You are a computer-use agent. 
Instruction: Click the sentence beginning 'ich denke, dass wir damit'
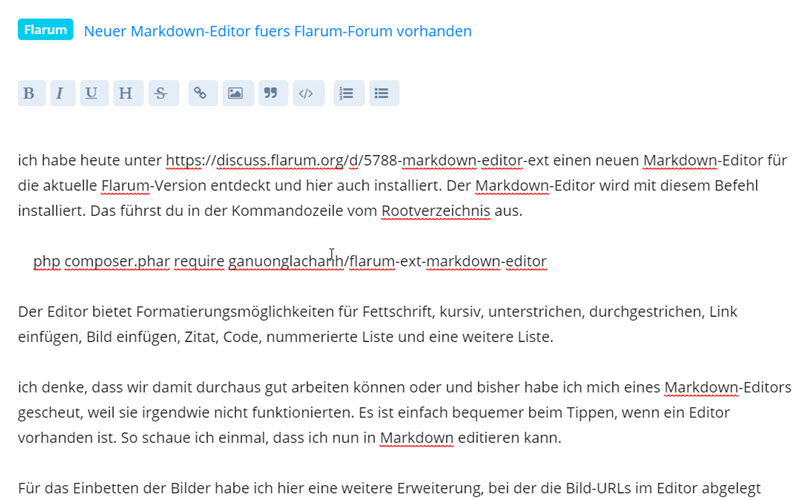(x=405, y=387)
